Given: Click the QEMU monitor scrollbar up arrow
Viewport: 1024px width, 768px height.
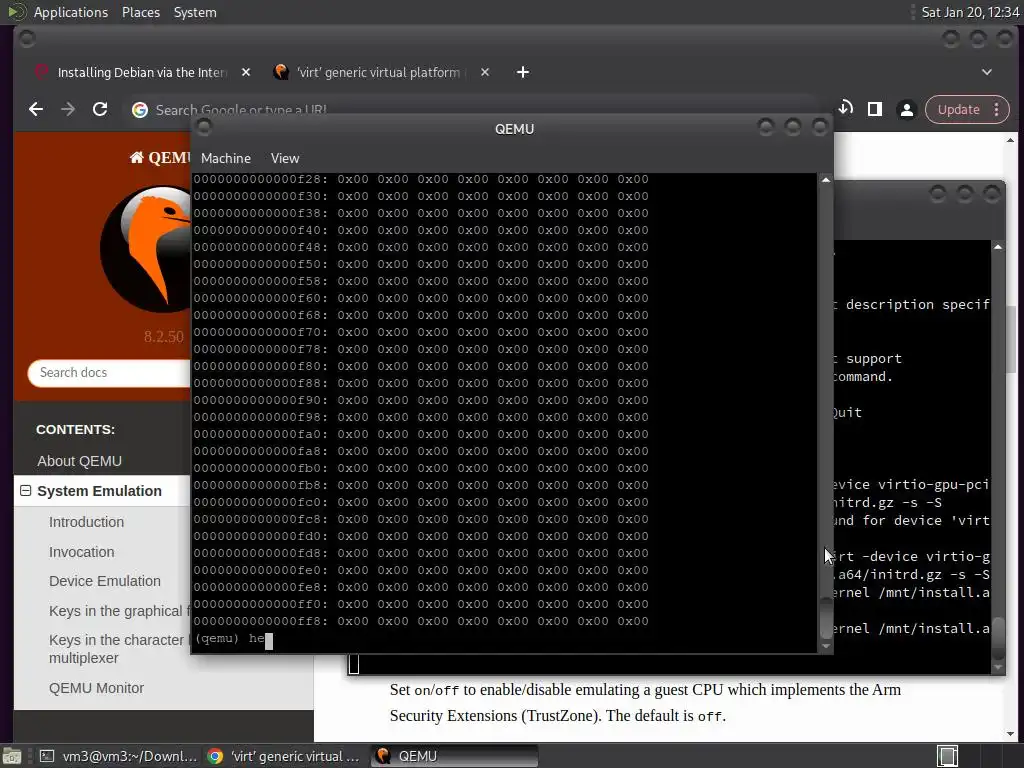Looking at the screenshot, I should pyautogui.click(x=825, y=180).
